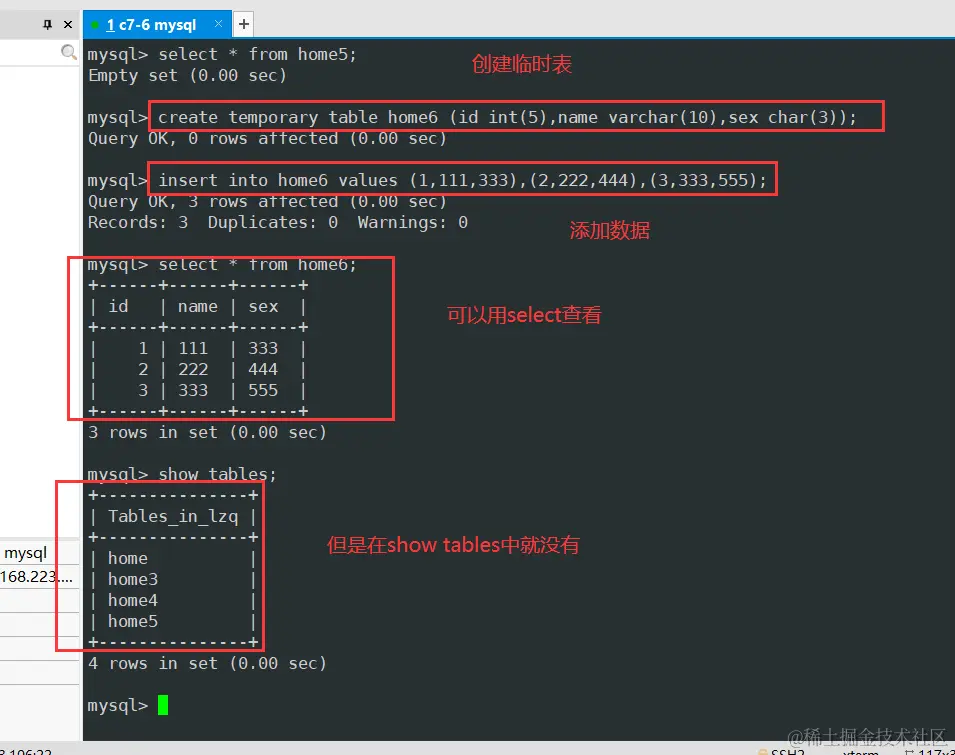Close the 'c7-6 mysql' tab
Image resolution: width=955 pixels, height=755 pixels.
219,24
